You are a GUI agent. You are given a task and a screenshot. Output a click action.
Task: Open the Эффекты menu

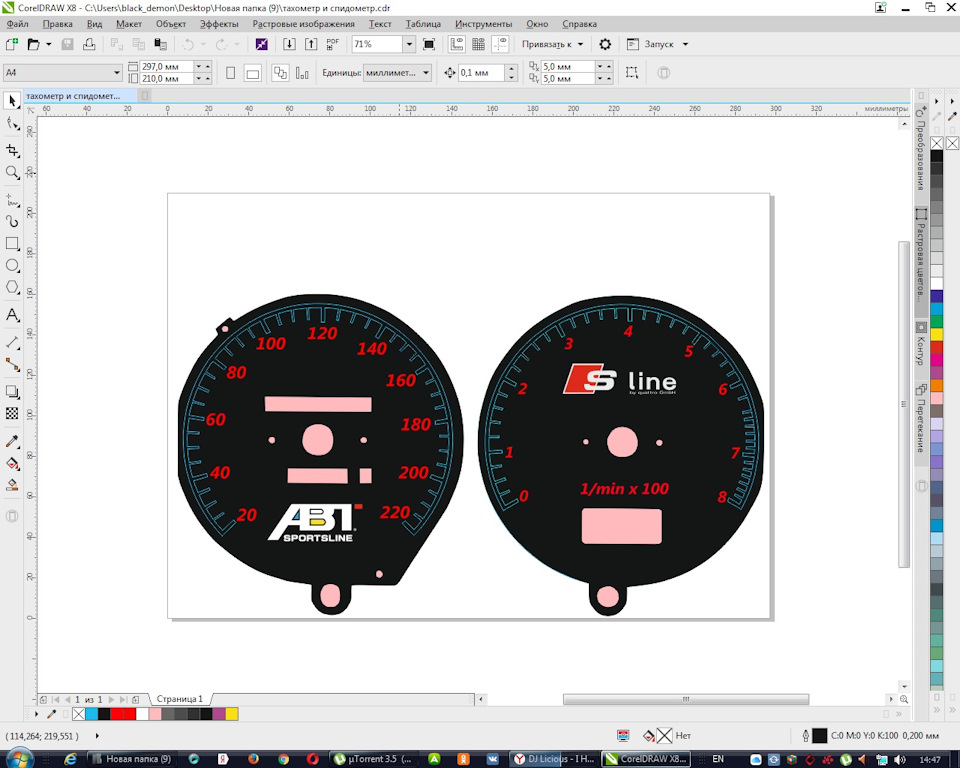[x=219, y=24]
